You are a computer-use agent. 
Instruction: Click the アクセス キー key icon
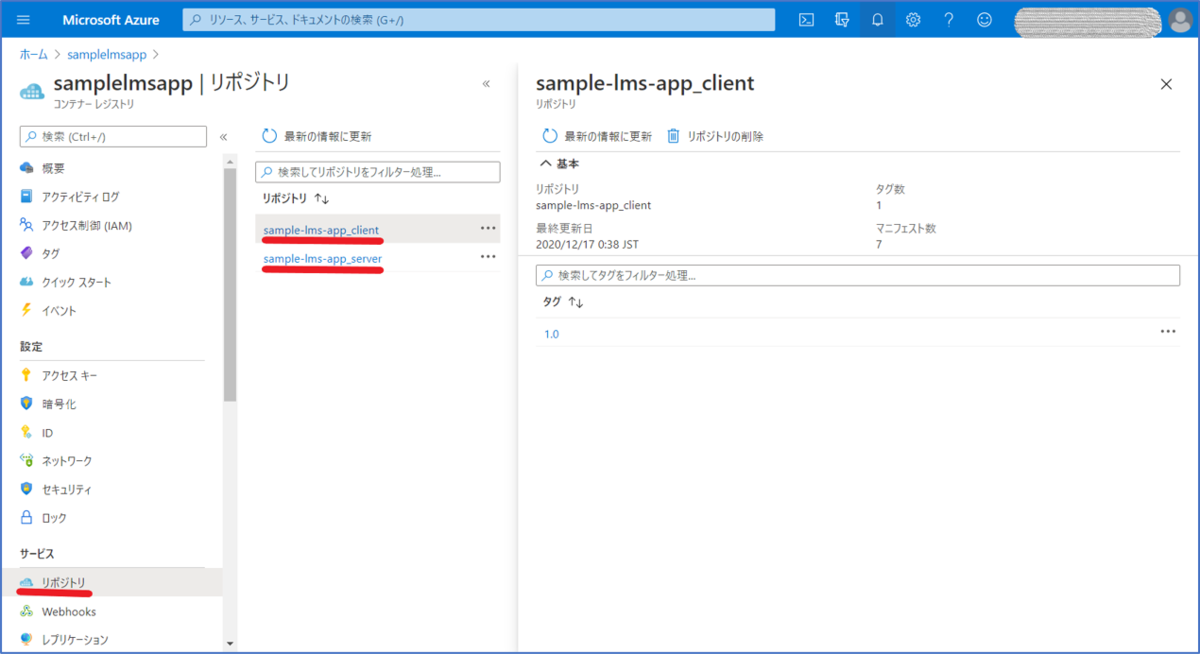click(27, 375)
